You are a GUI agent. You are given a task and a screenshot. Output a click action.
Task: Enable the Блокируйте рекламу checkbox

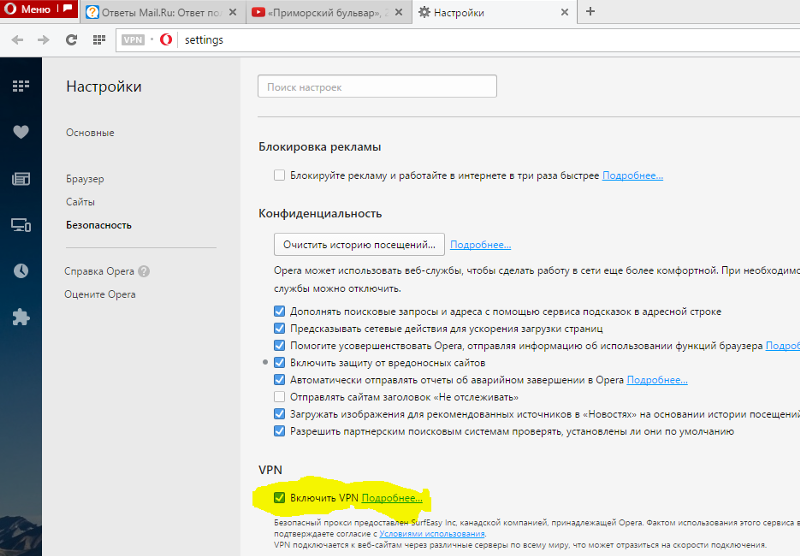279,175
